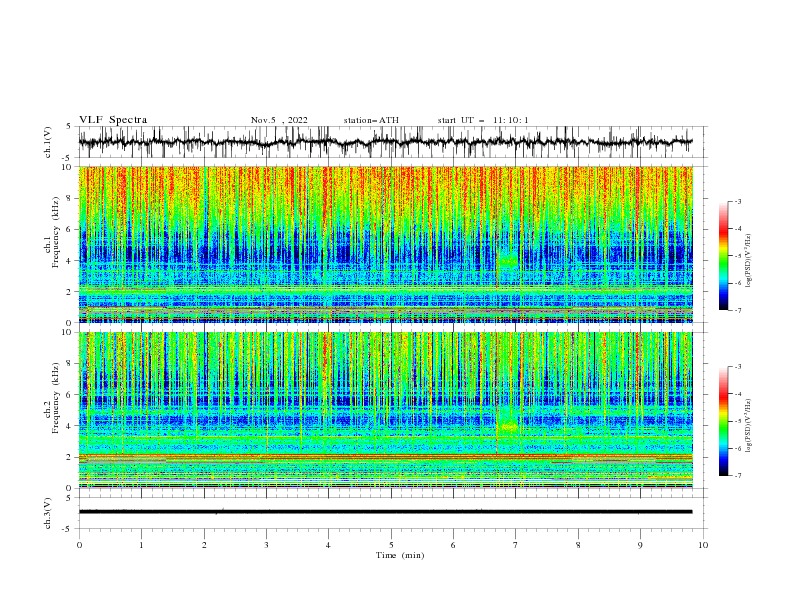Click time axis tick label "2"
Viewport: 792px width, 612px height.
click(x=204, y=545)
